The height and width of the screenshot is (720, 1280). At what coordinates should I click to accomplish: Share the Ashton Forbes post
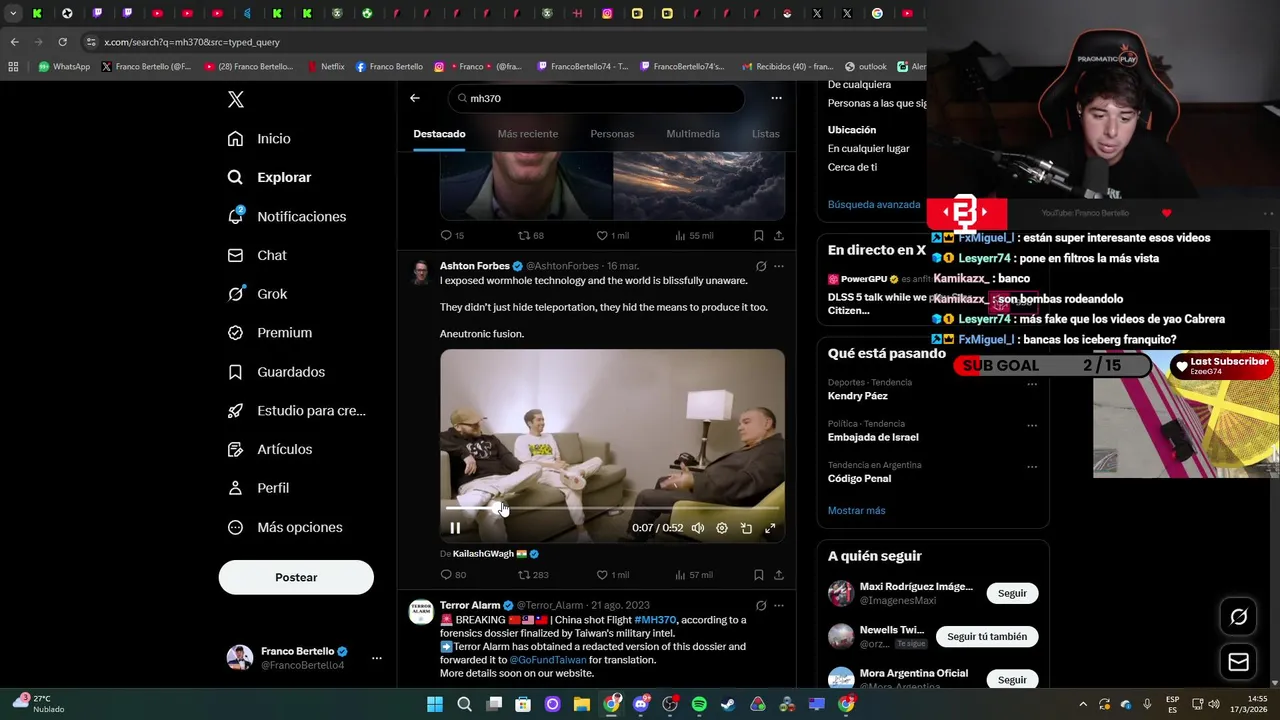[779, 575]
